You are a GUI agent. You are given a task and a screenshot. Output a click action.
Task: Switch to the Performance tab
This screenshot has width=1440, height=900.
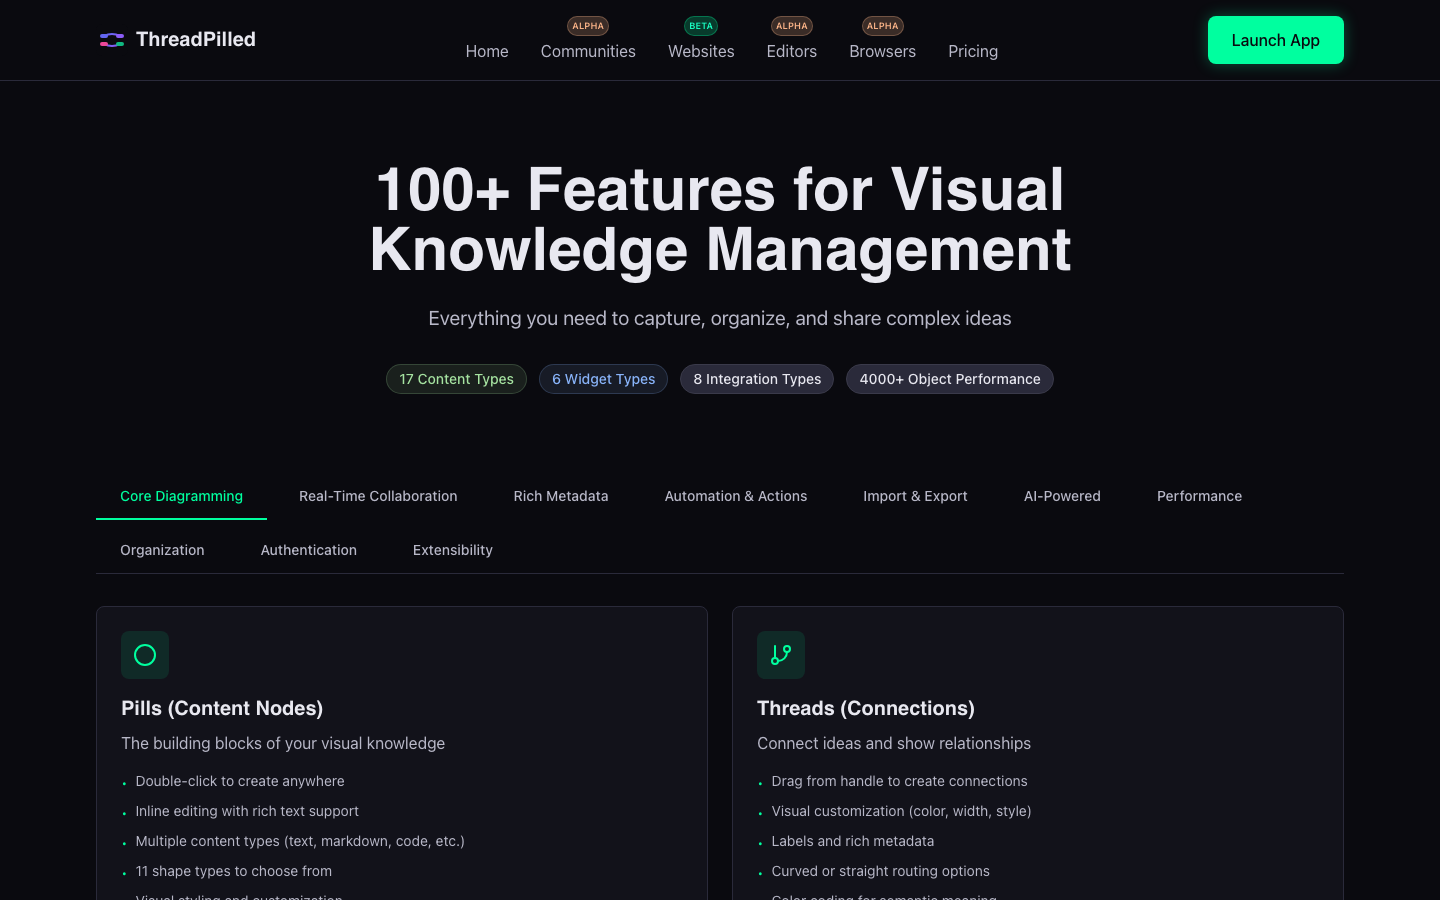point(1199,496)
